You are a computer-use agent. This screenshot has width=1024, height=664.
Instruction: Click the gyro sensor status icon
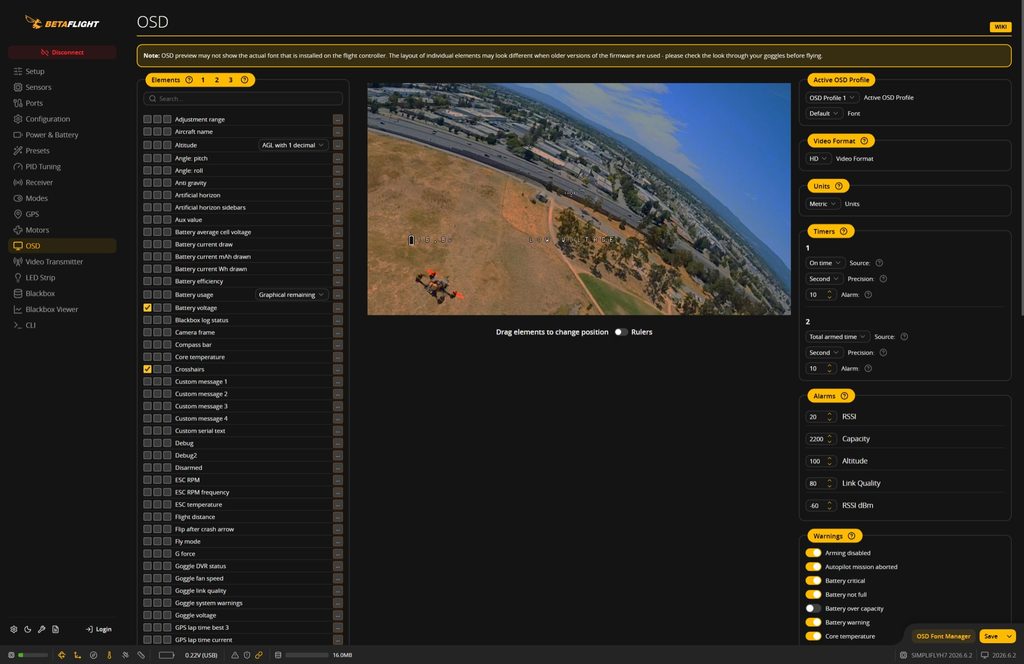[x=61, y=655]
